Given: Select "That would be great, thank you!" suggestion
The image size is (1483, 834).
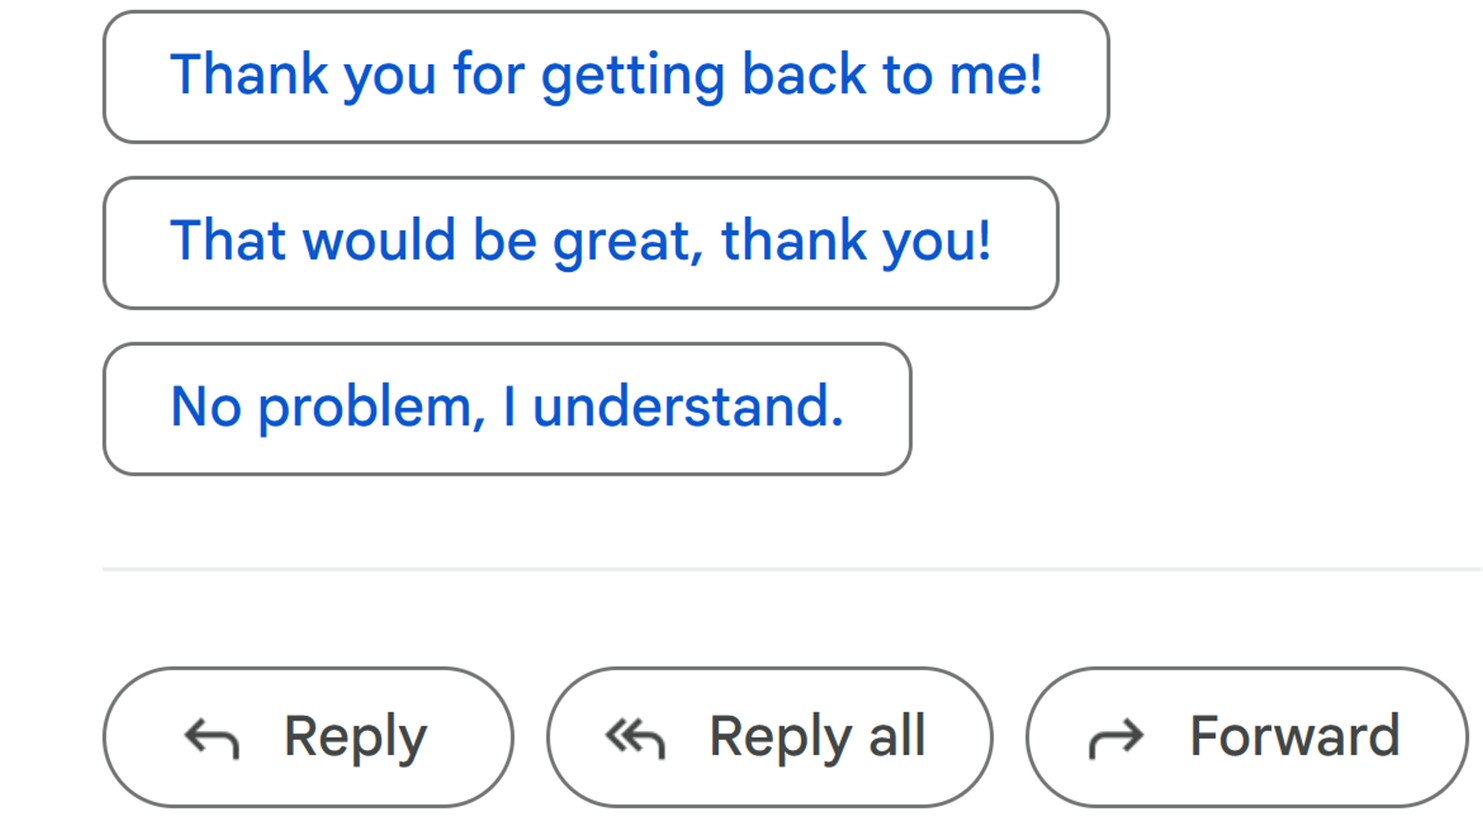Looking at the screenshot, I should pos(580,243).
